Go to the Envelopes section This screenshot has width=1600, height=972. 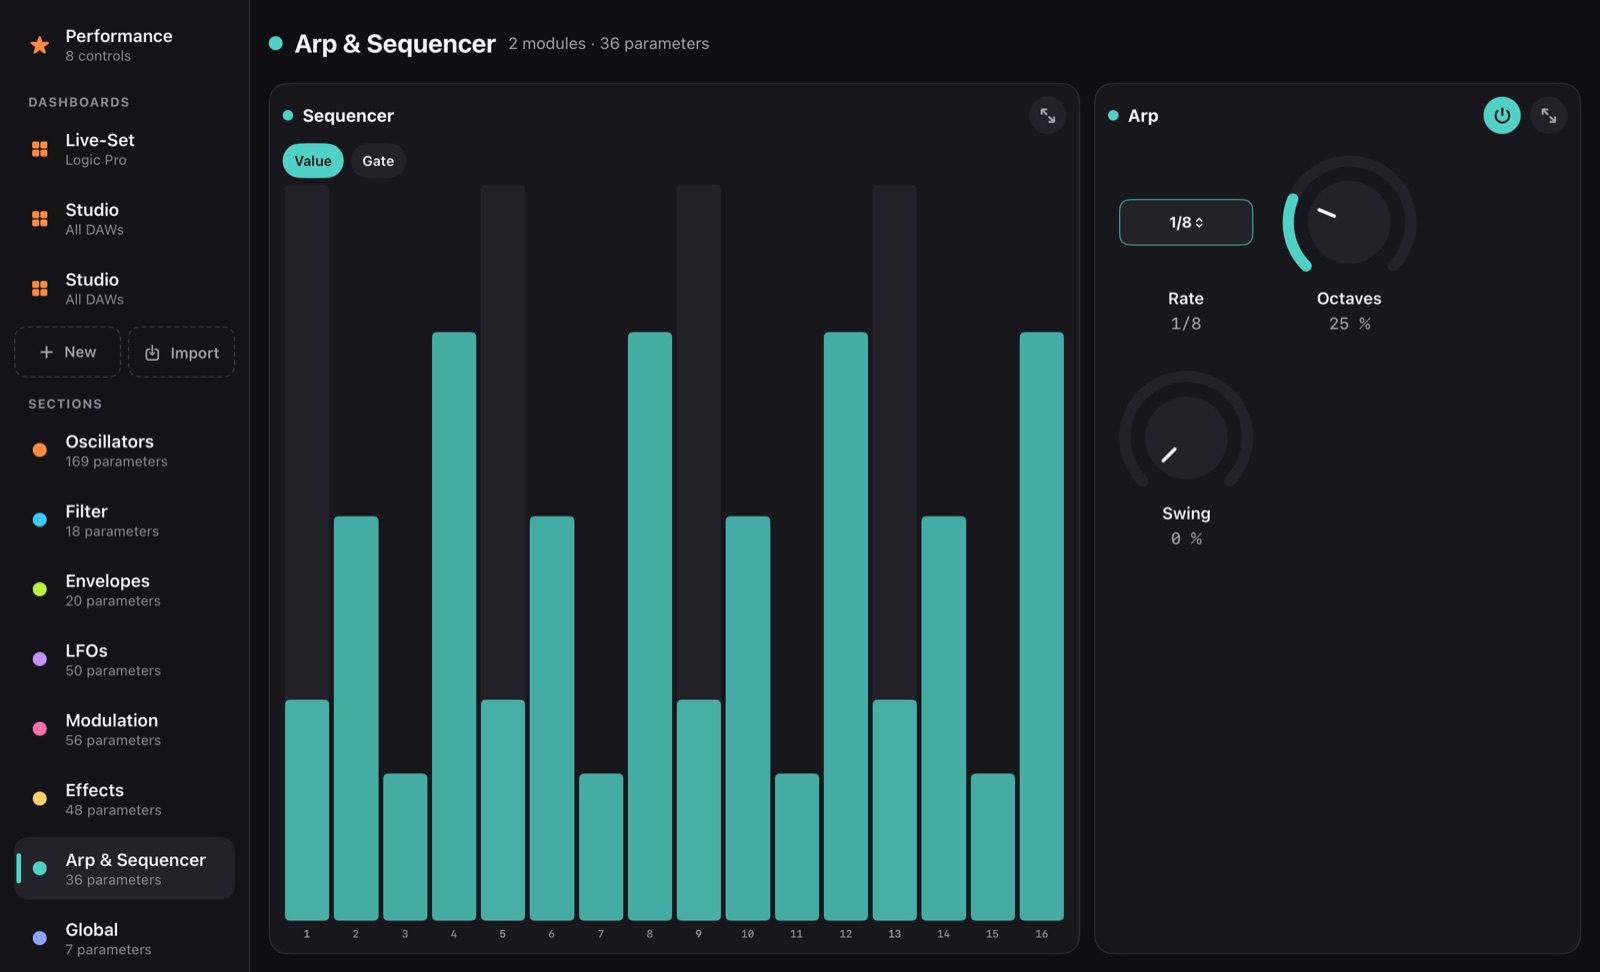pyautogui.click(x=125, y=590)
